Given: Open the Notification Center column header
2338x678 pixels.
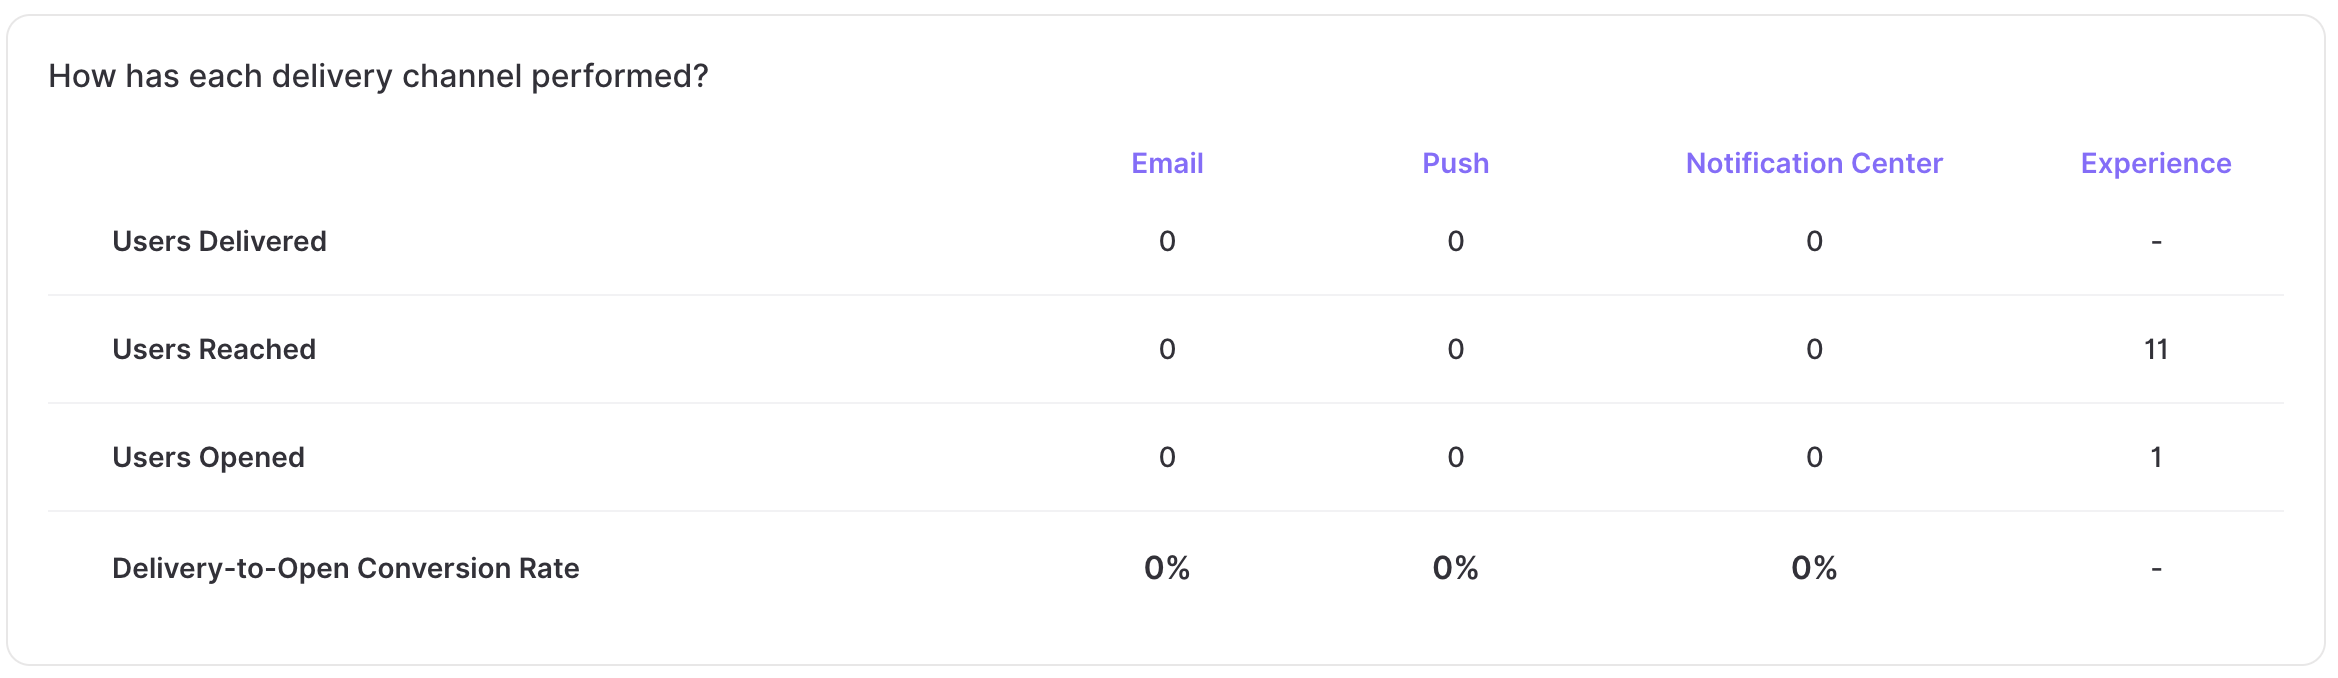Looking at the screenshot, I should (x=1814, y=163).
